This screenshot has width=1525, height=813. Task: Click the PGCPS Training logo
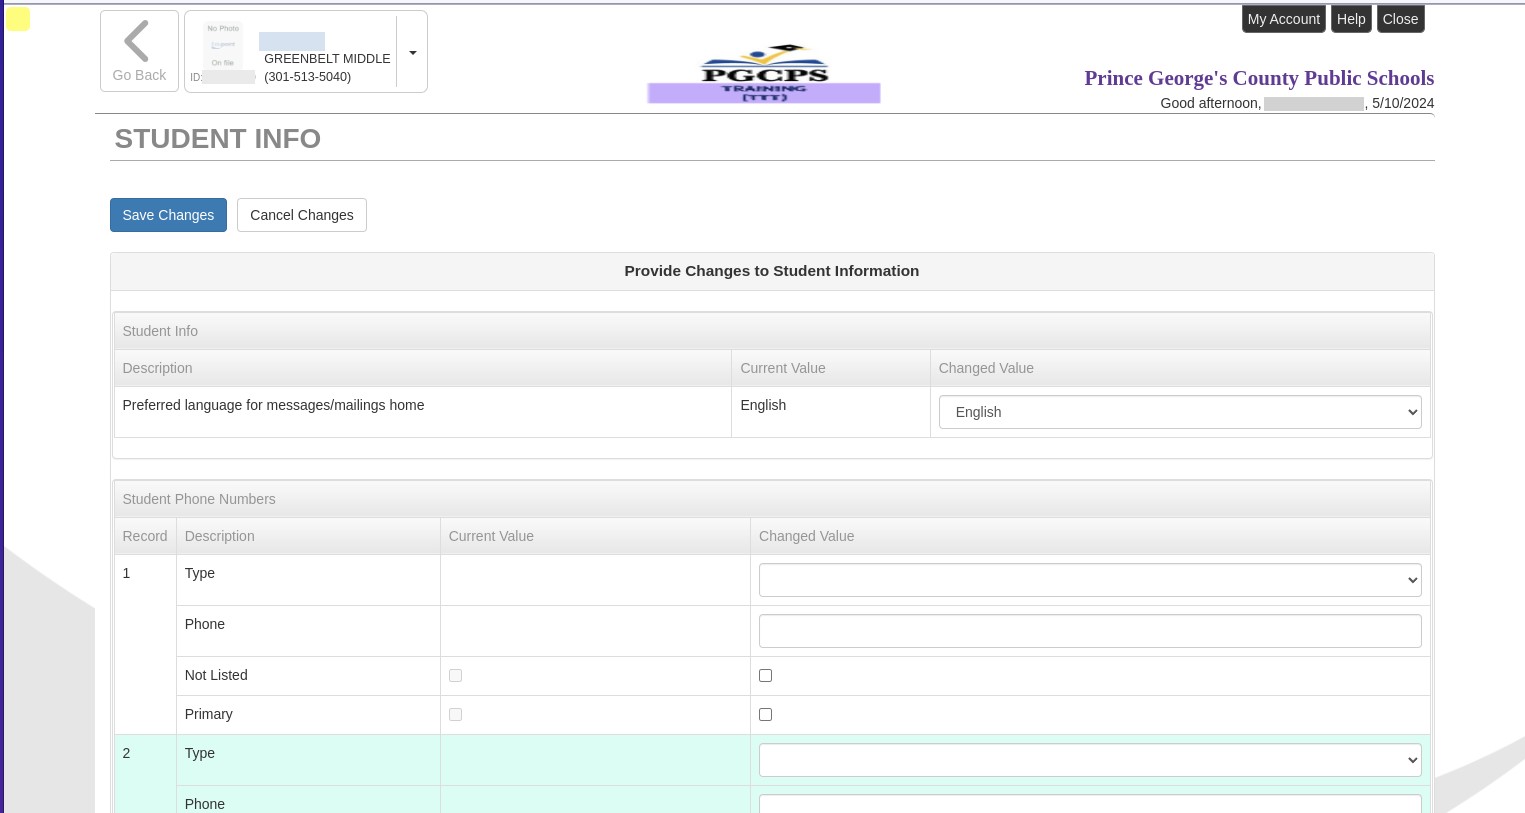(x=764, y=74)
